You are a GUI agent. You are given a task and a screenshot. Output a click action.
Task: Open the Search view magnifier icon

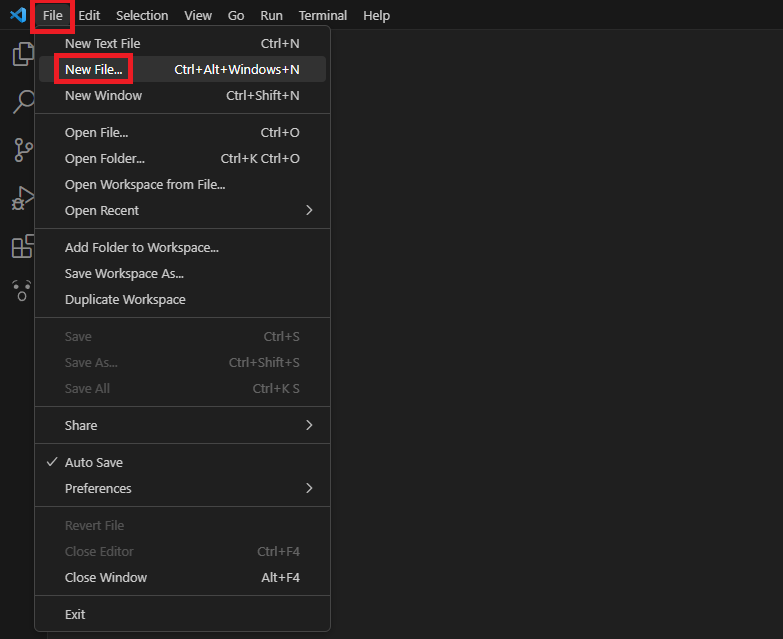(x=22, y=102)
